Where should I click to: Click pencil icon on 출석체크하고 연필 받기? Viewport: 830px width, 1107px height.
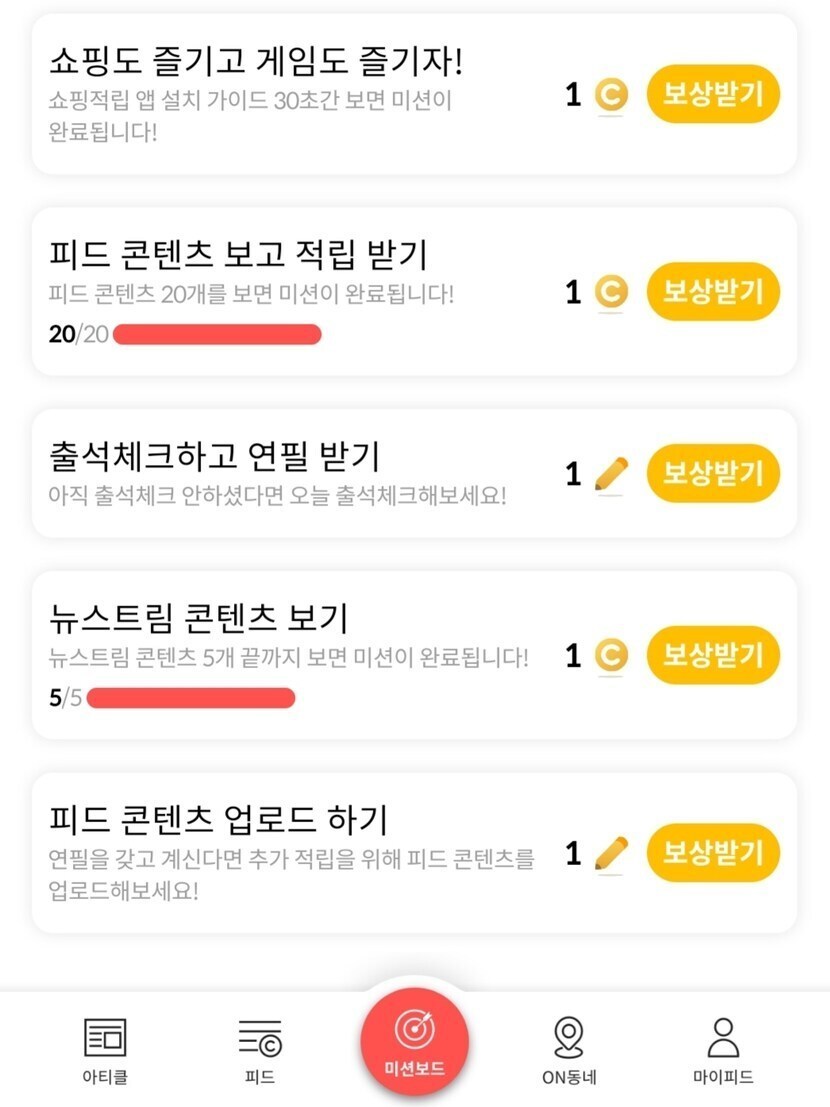[610, 474]
